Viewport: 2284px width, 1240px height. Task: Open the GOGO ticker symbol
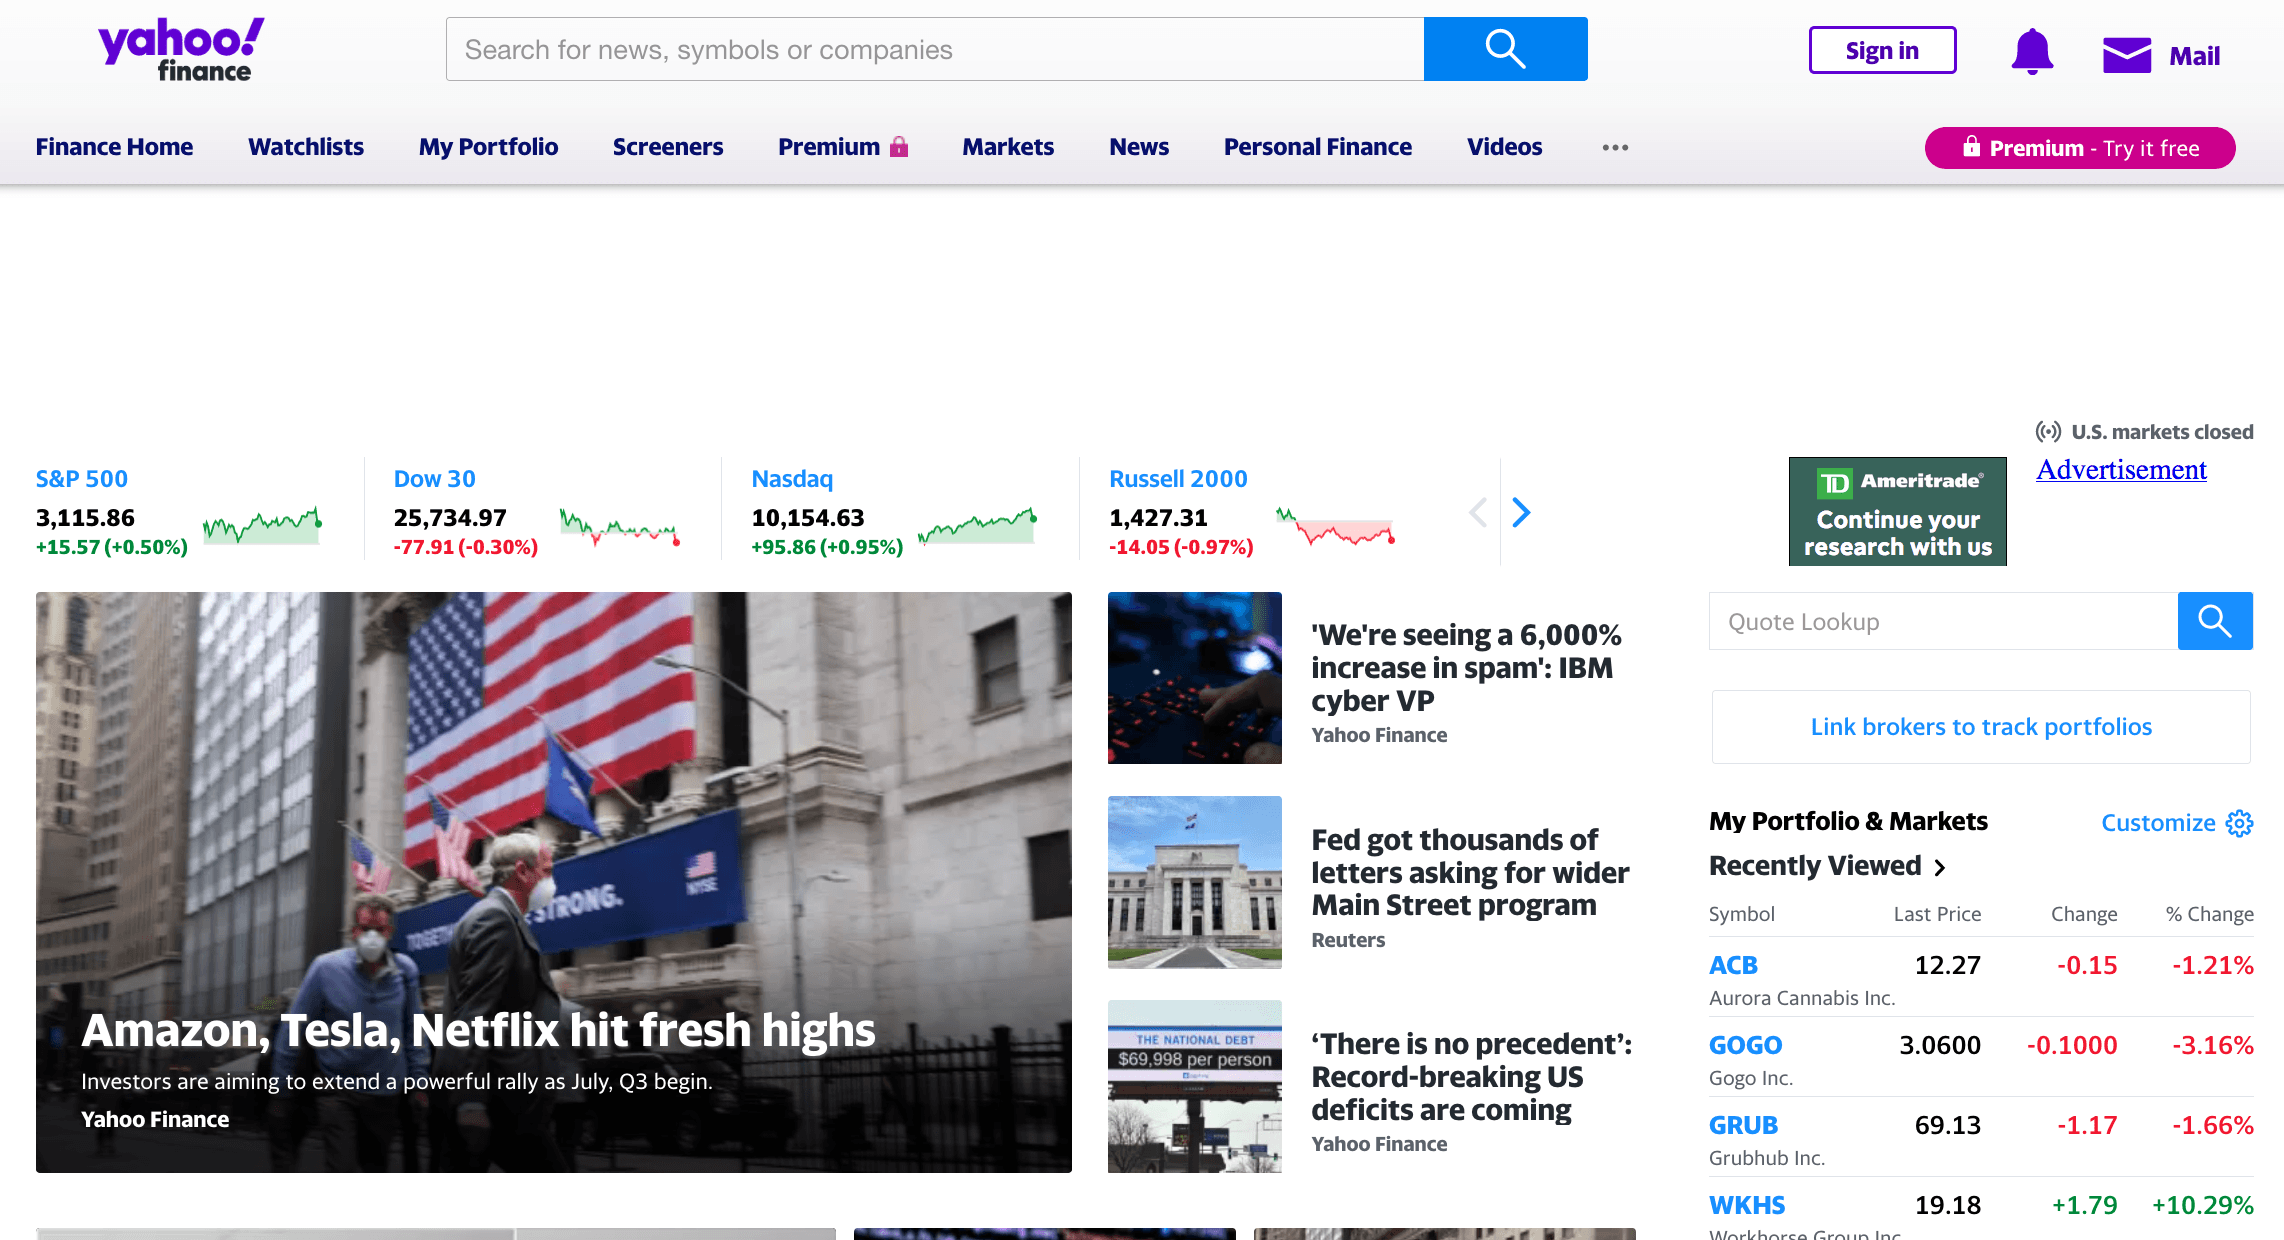tap(1745, 1045)
